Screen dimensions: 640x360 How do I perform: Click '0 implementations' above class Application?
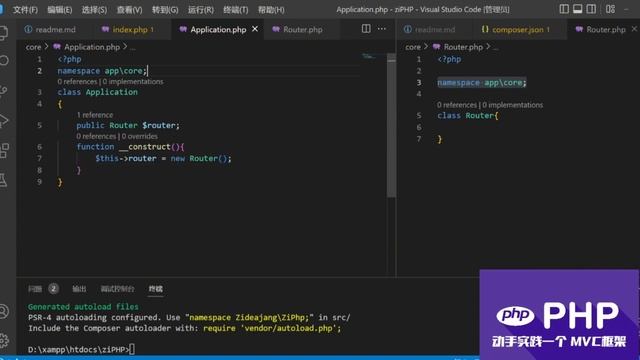tap(133, 82)
